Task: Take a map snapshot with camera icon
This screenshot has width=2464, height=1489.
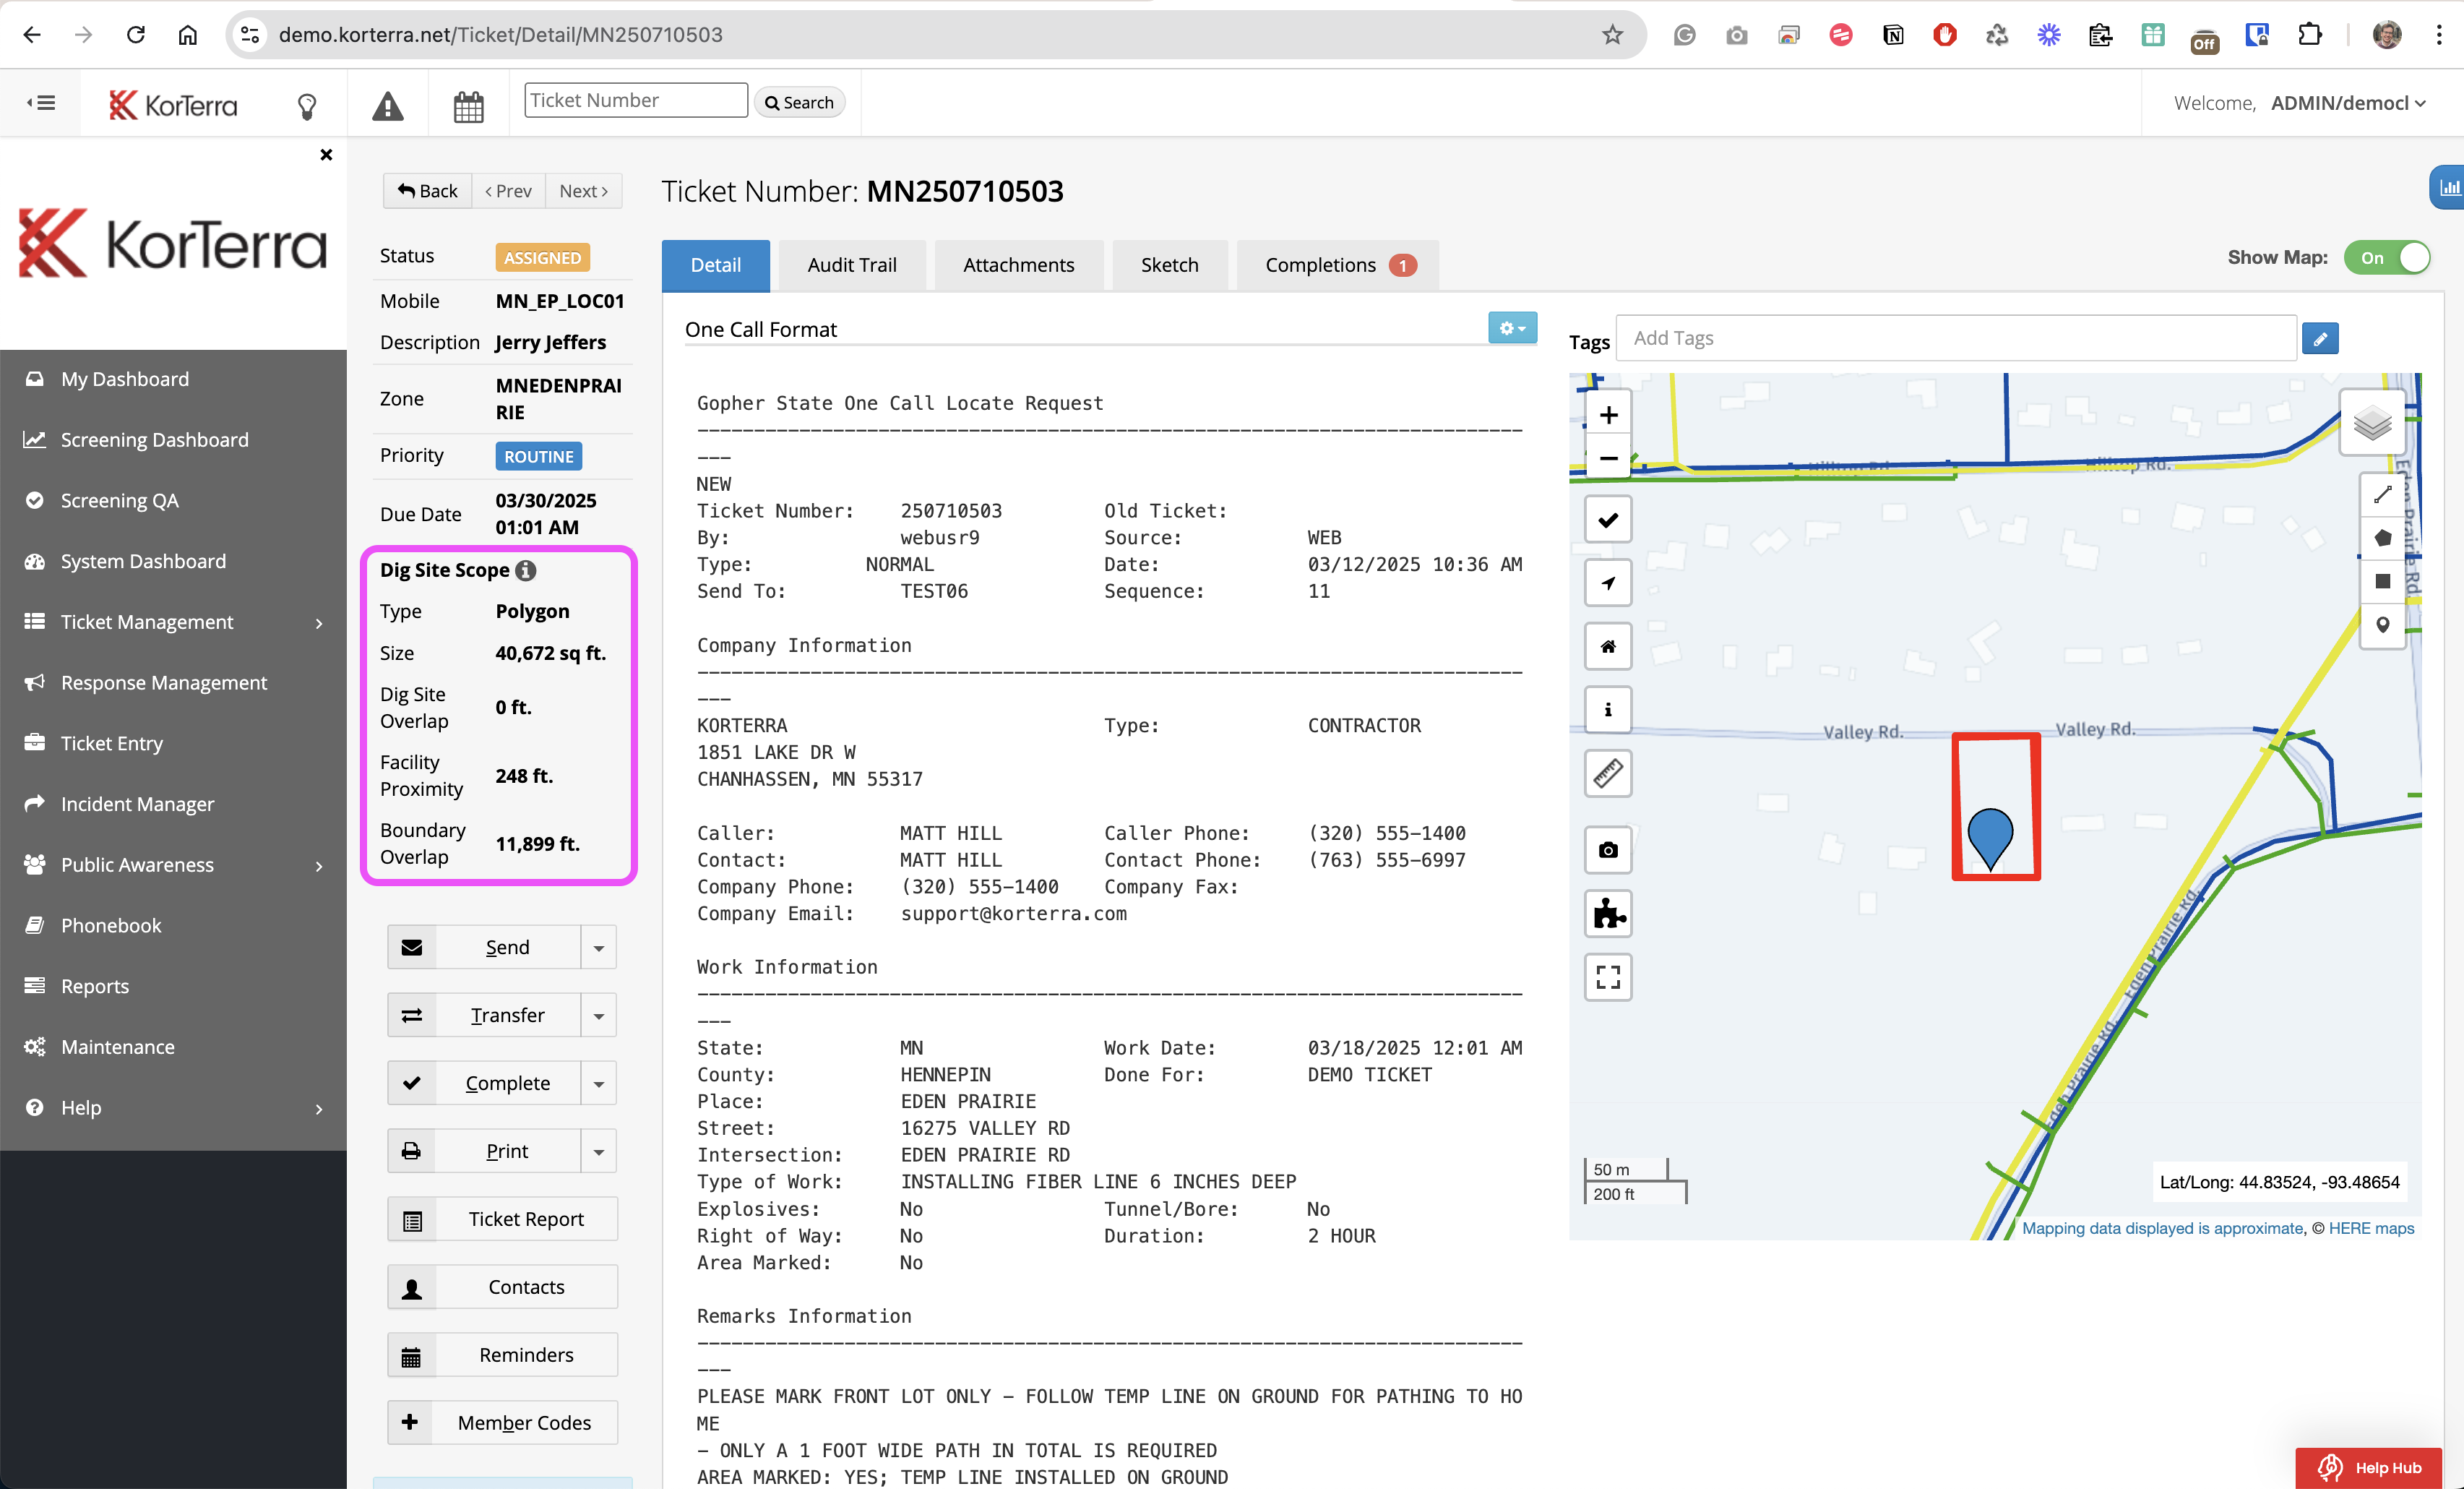Action: [1608, 849]
